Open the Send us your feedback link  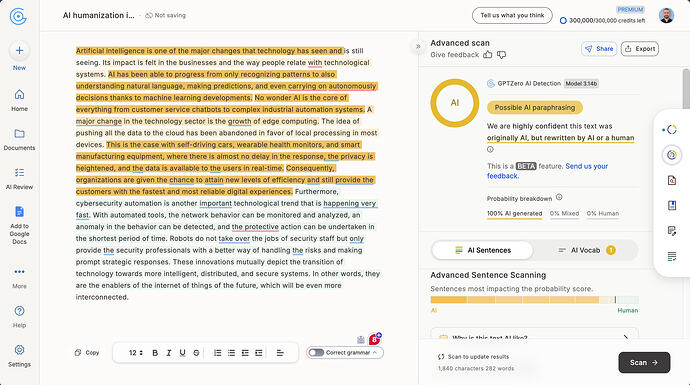(x=547, y=171)
